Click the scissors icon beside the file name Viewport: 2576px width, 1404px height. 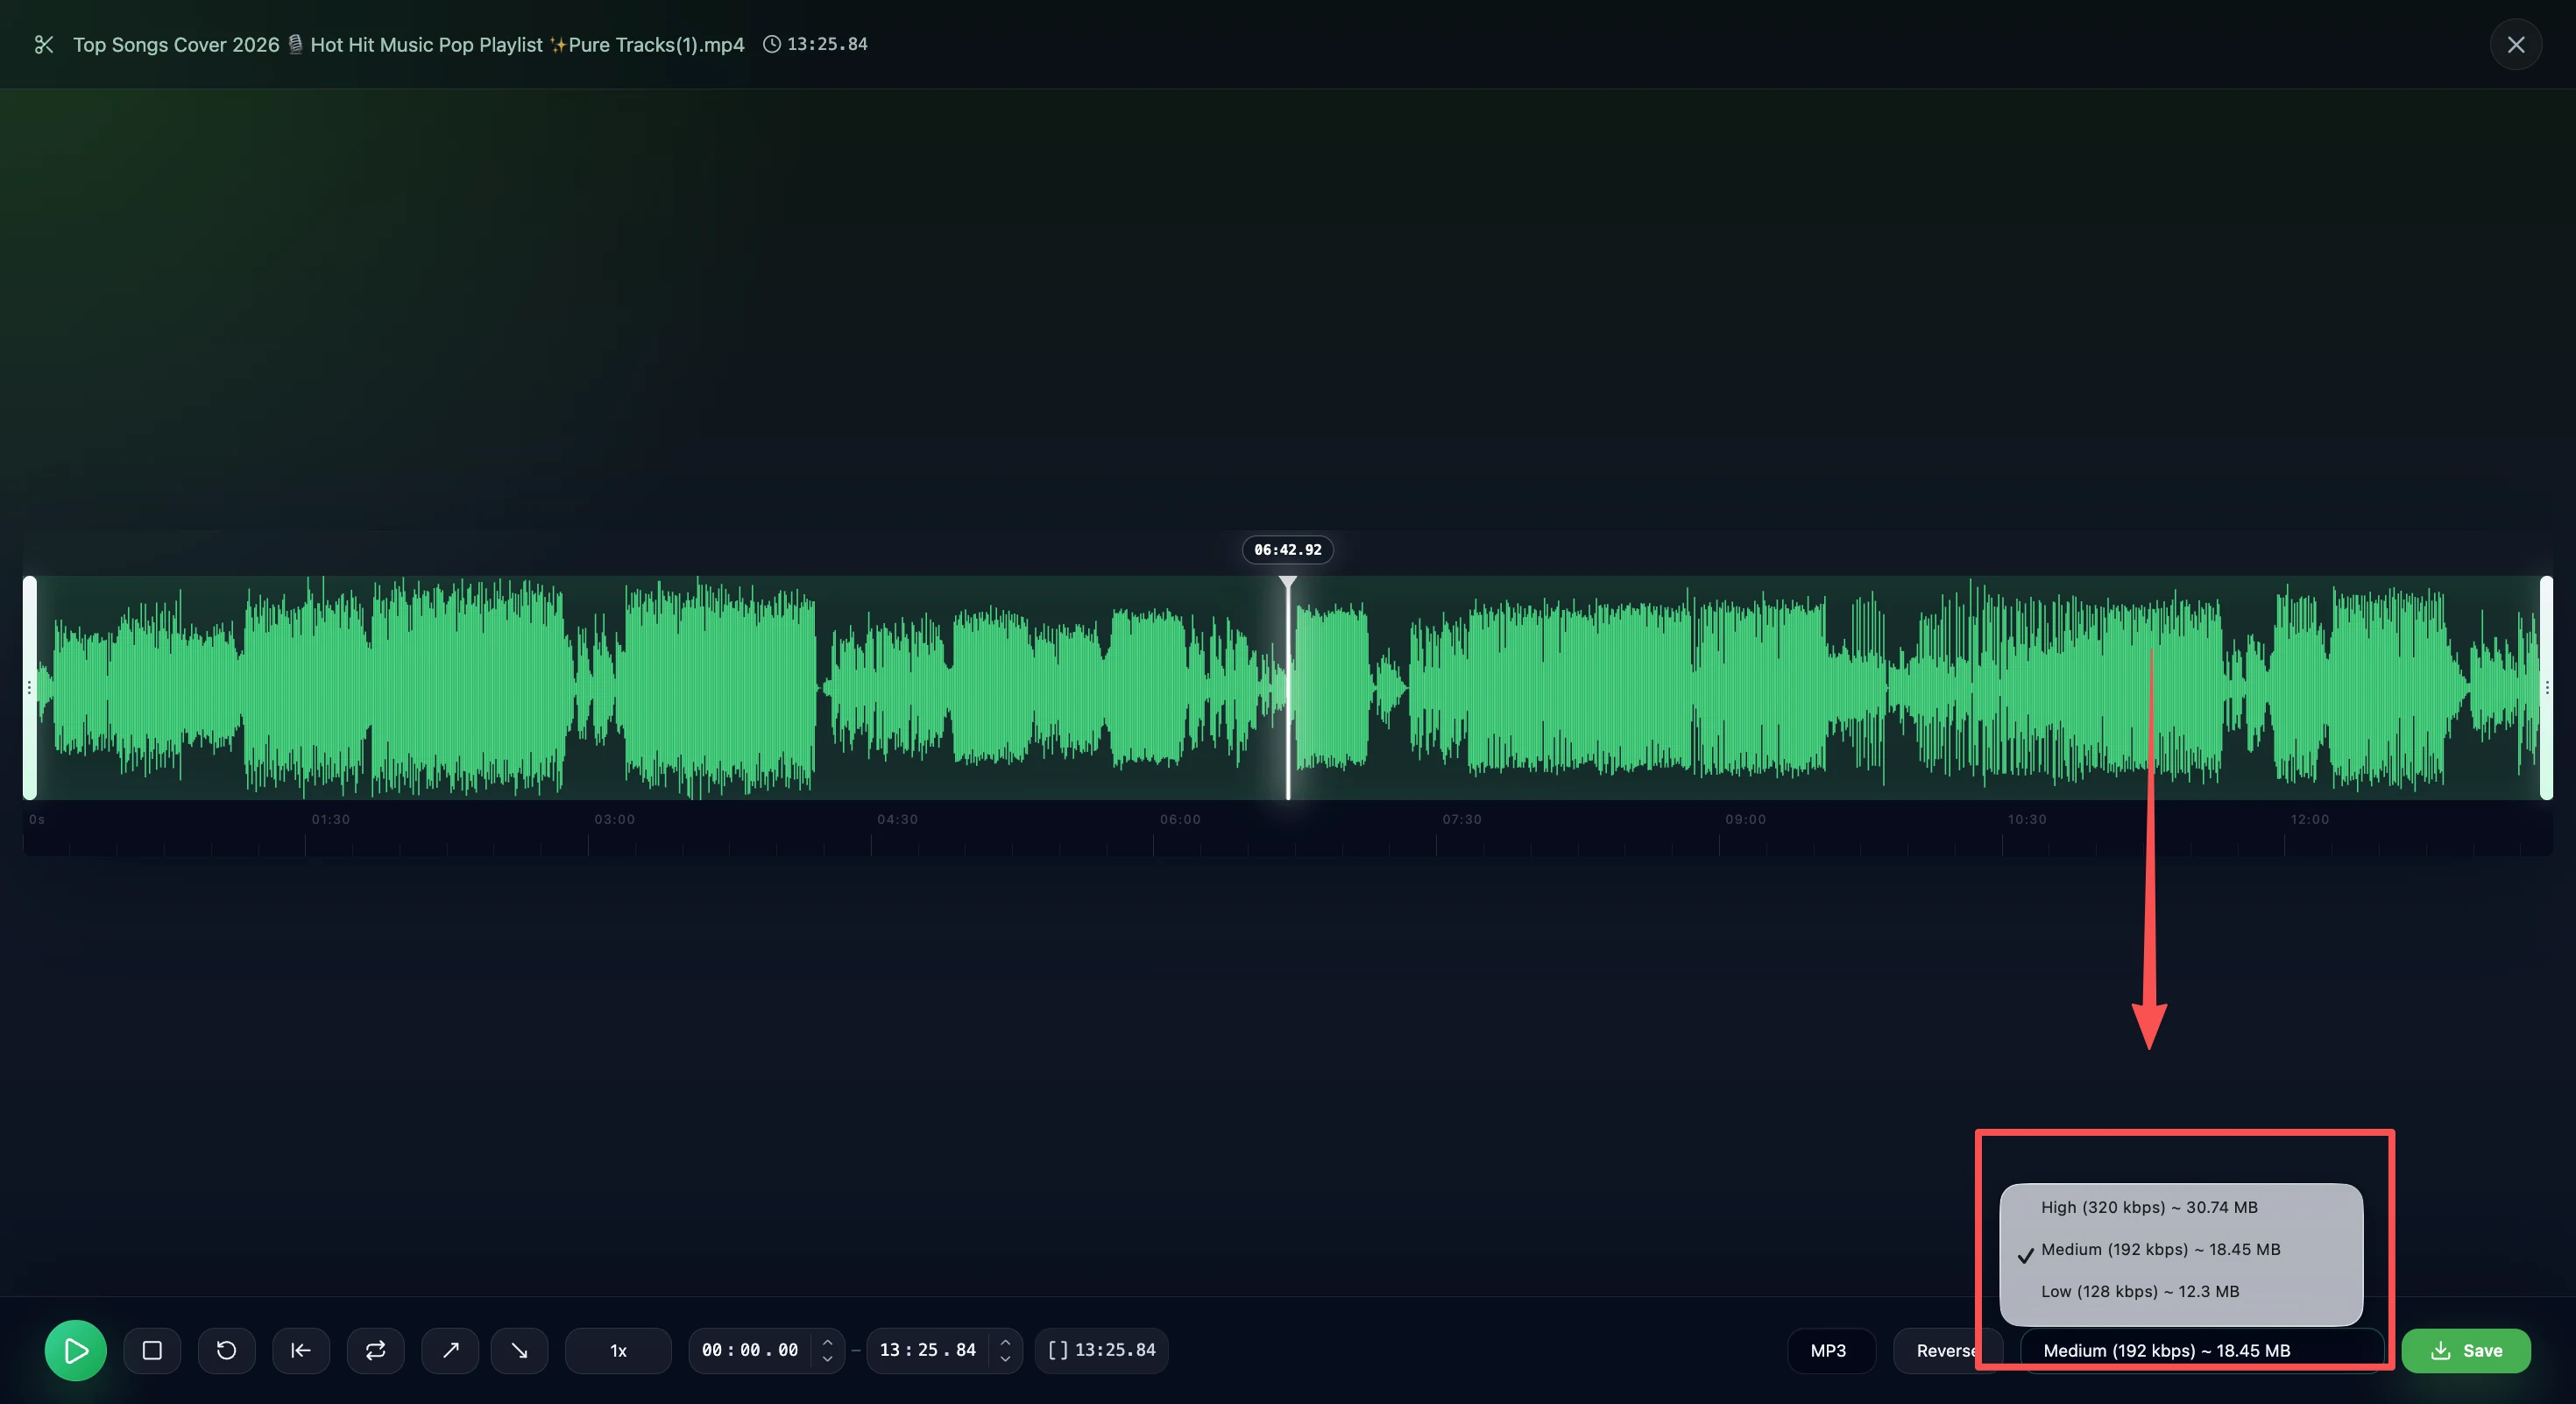tap(43, 44)
